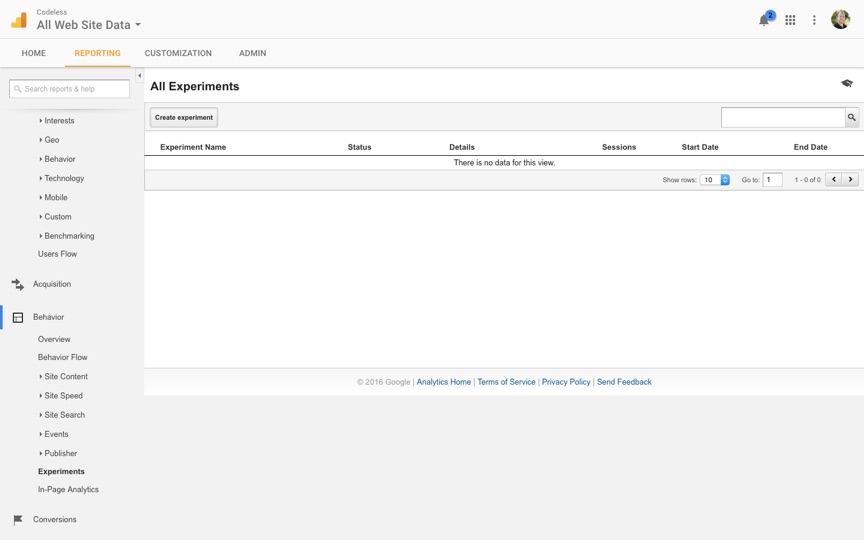Expand the Mobile report group
The width and height of the screenshot is (864, 540).
[53, 197]
